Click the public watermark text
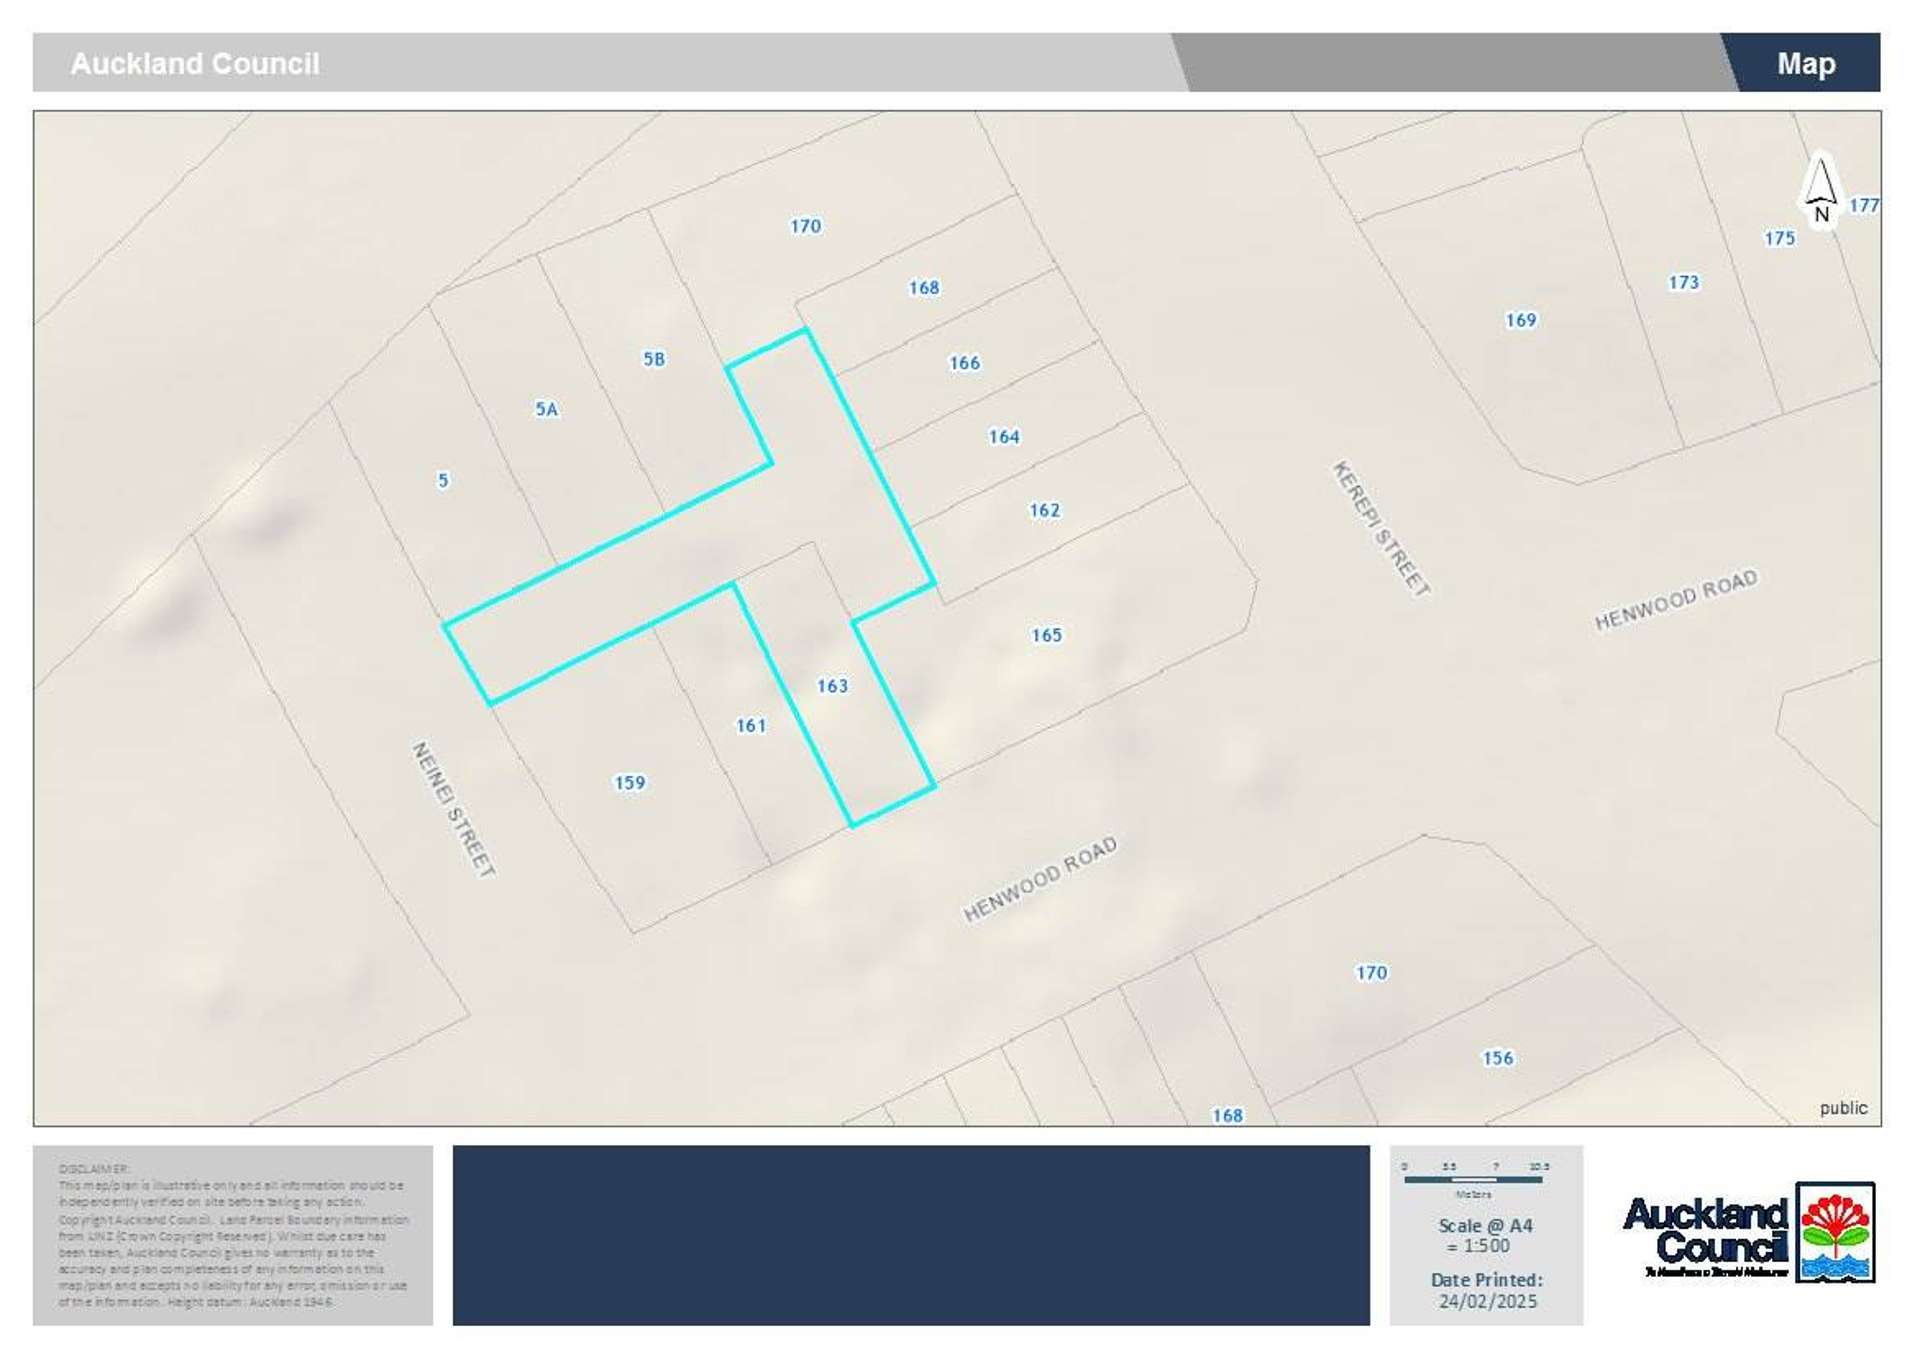 pyautogui.click(x=1842, y=1108)
